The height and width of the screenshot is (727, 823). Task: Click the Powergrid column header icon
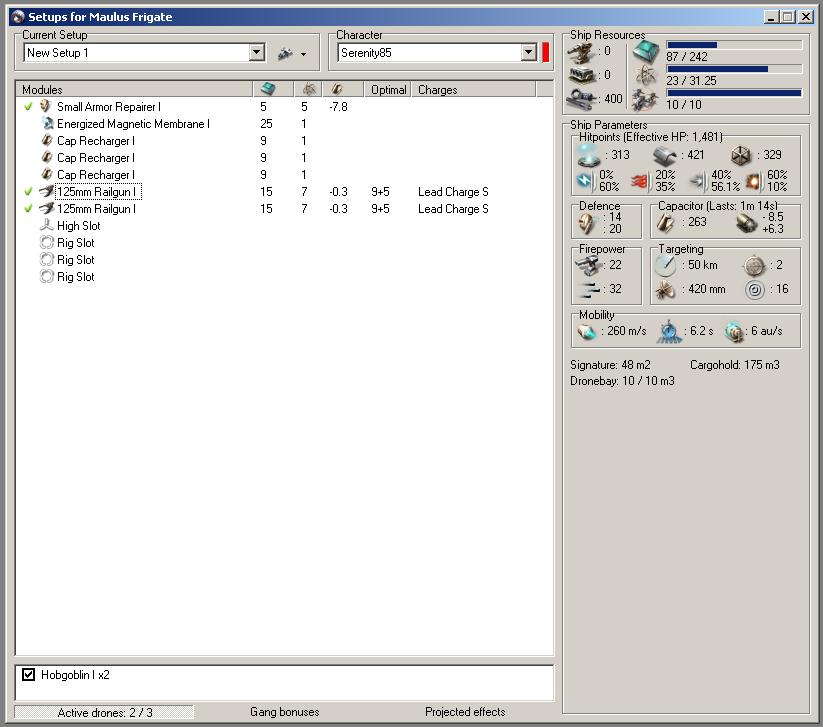pos(309,89)
